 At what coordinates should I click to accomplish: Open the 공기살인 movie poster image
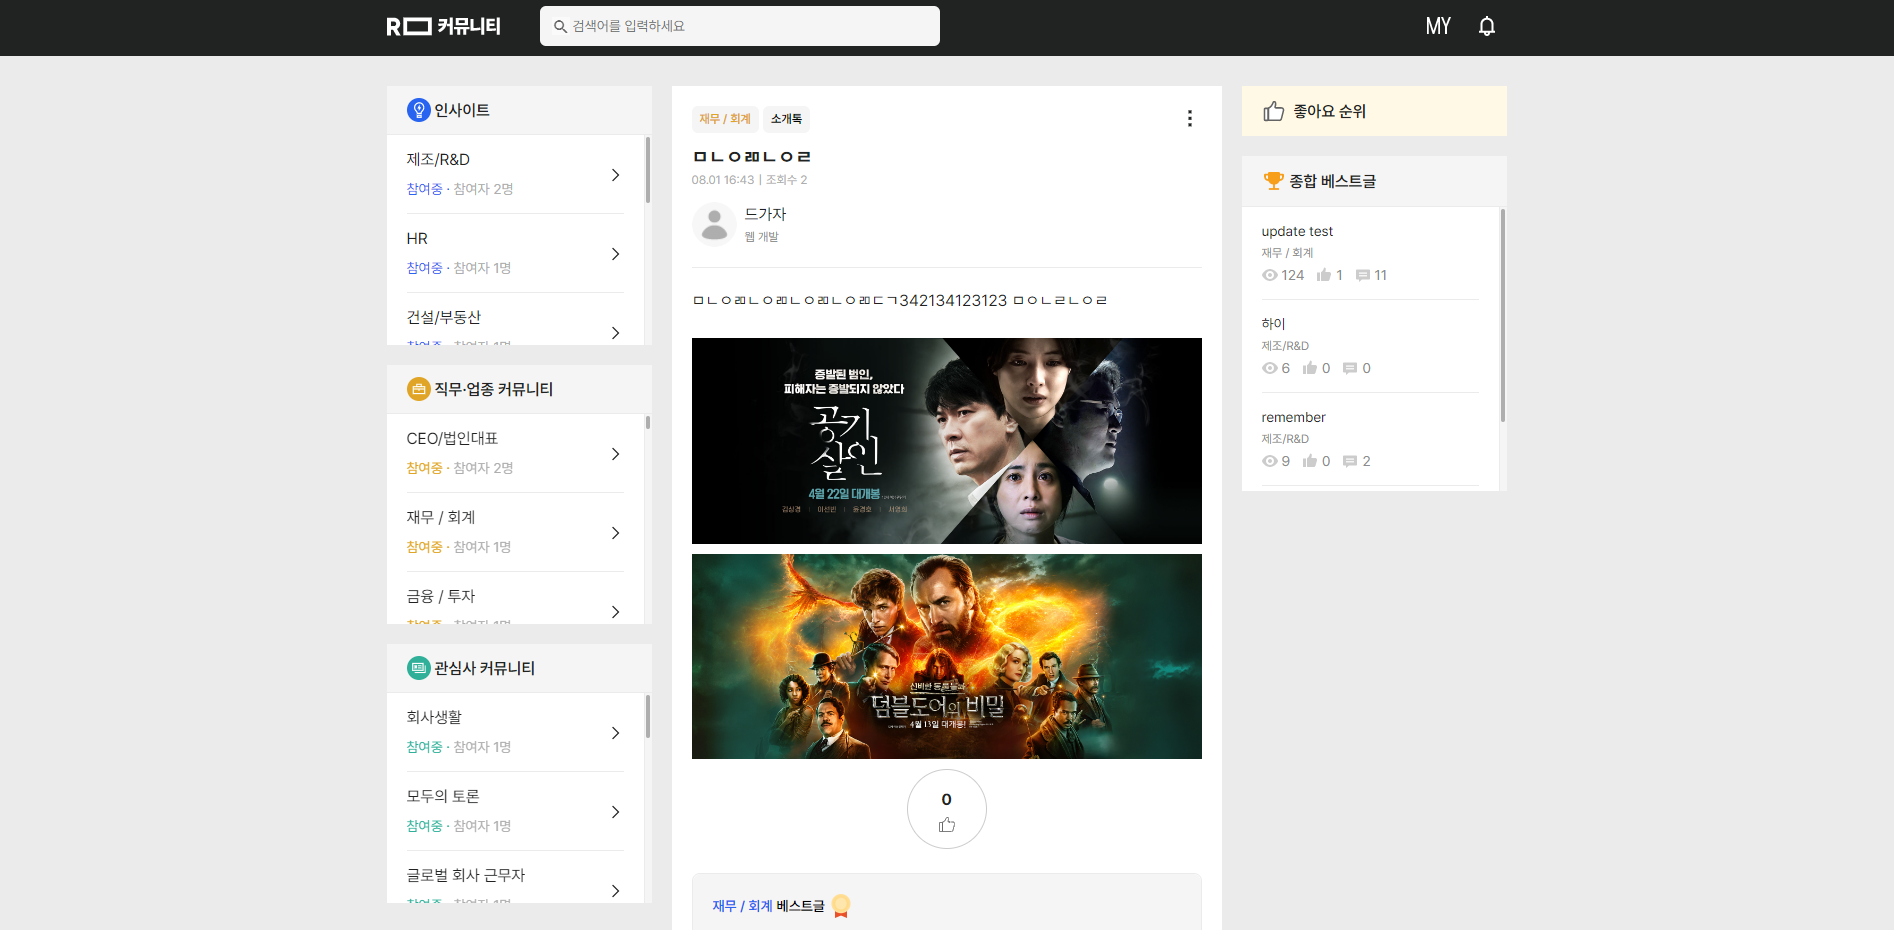(x=947, y=441)
